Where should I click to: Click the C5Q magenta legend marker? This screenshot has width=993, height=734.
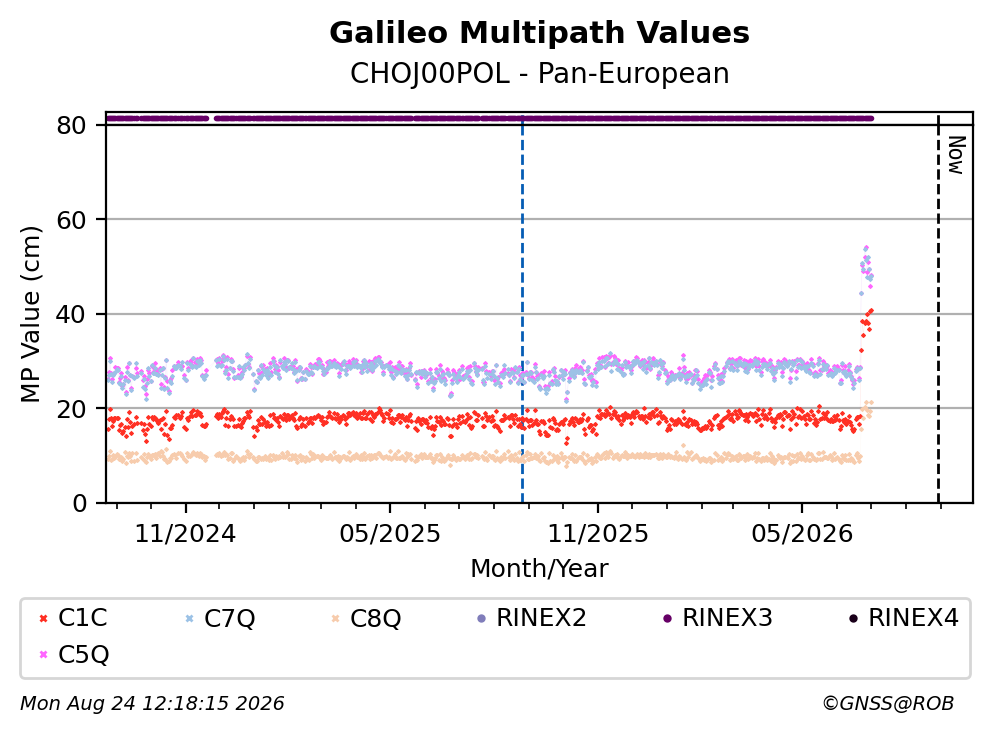coord(43,655)
